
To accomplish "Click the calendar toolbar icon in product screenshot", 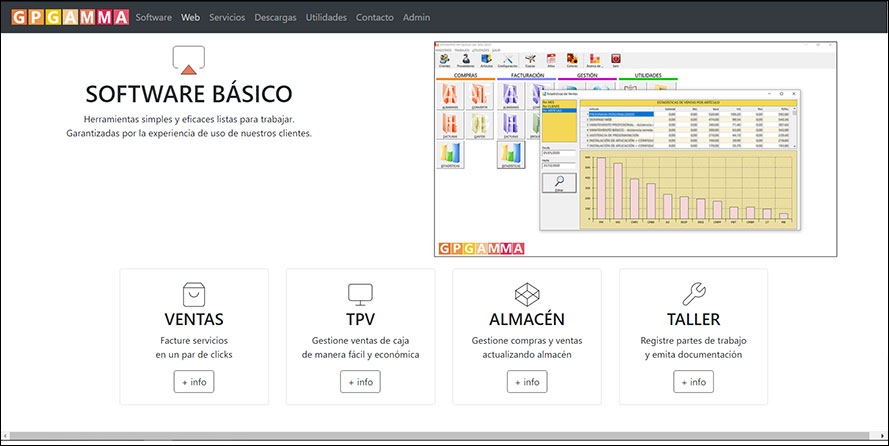I will point(551,61).
